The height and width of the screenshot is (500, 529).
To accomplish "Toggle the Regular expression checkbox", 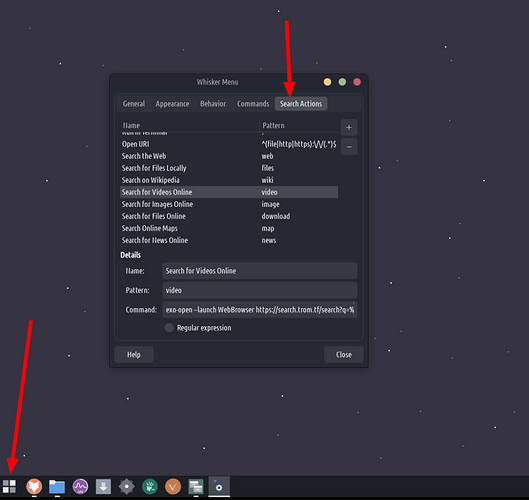I will [x=169, y=328].
